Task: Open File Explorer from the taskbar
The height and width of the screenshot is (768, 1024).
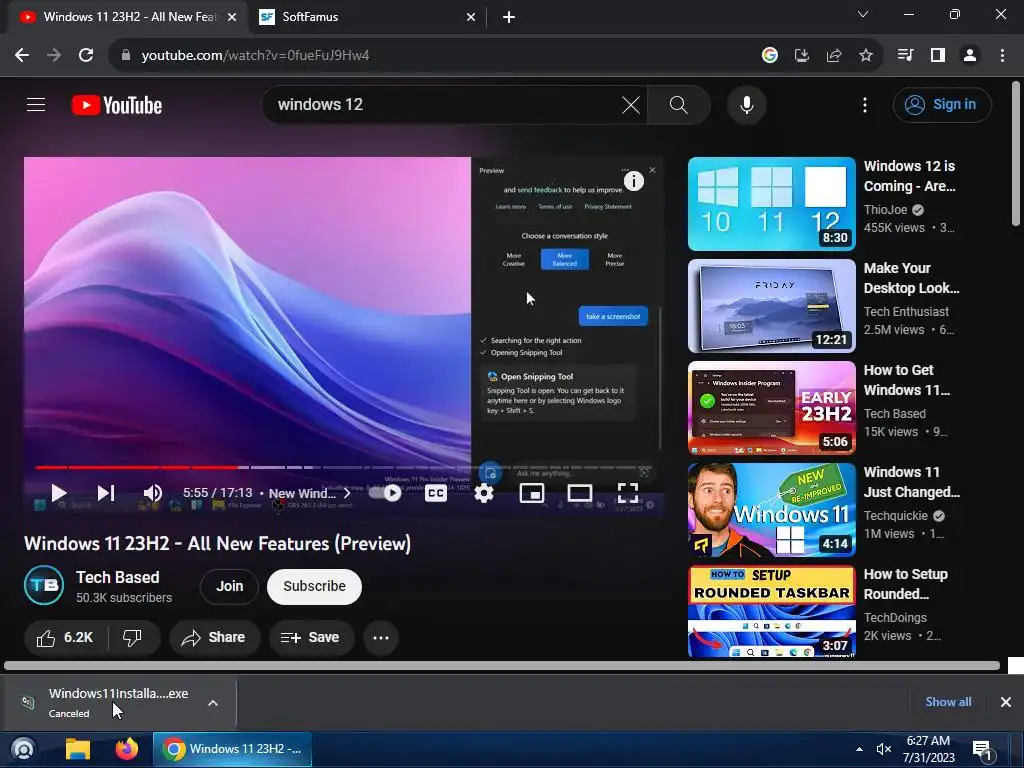Action: tap(78, 749)
